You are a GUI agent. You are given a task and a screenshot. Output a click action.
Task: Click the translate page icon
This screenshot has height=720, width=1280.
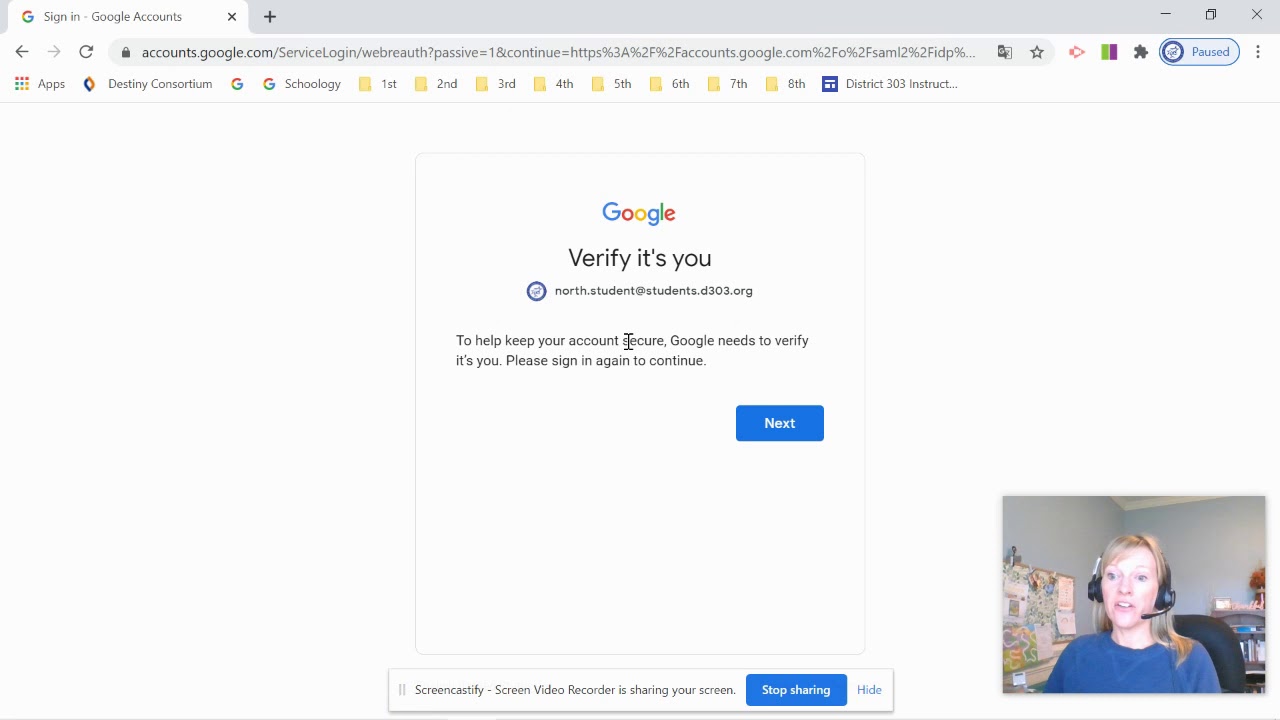pyautogui.click(x=1005, y=52)
